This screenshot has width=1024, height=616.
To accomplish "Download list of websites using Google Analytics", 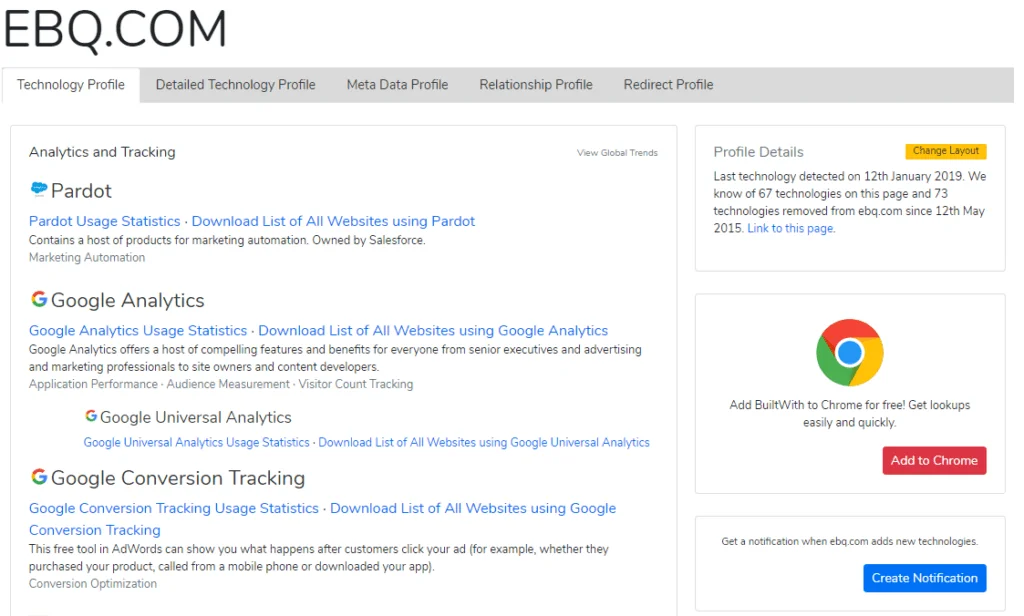I will (433, 331).
